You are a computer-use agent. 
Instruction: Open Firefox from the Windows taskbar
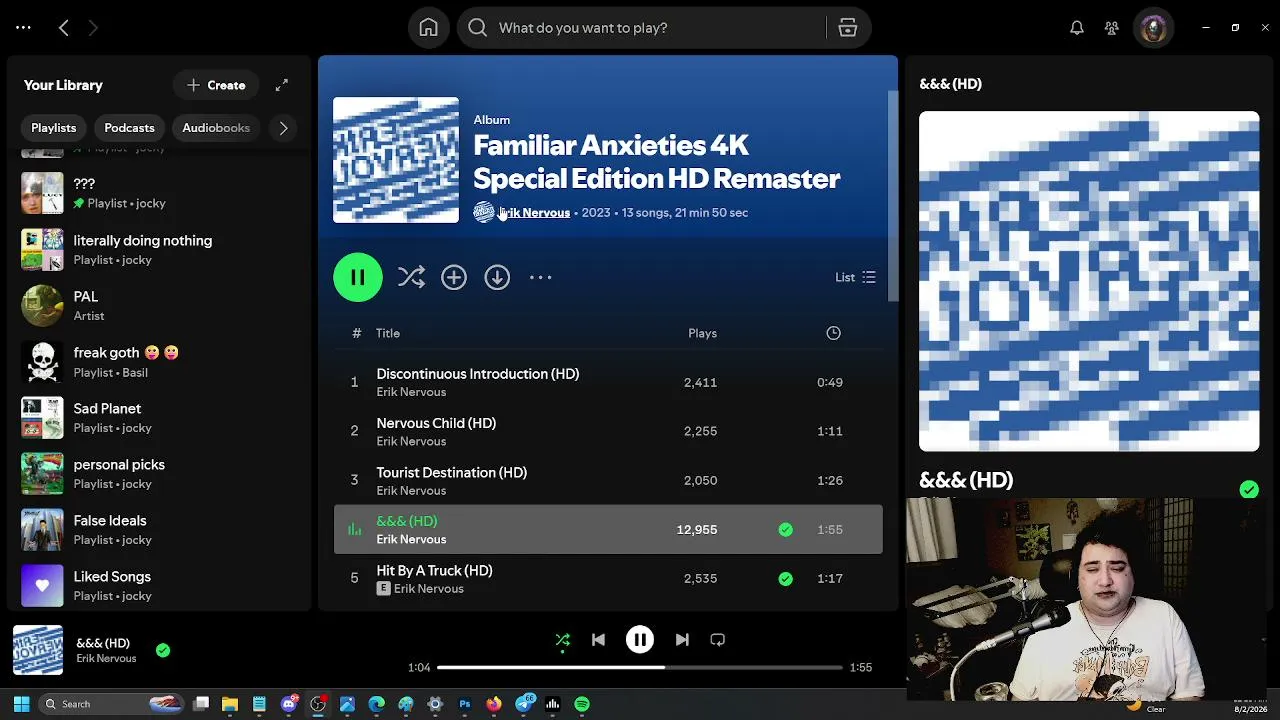point(494,704)
